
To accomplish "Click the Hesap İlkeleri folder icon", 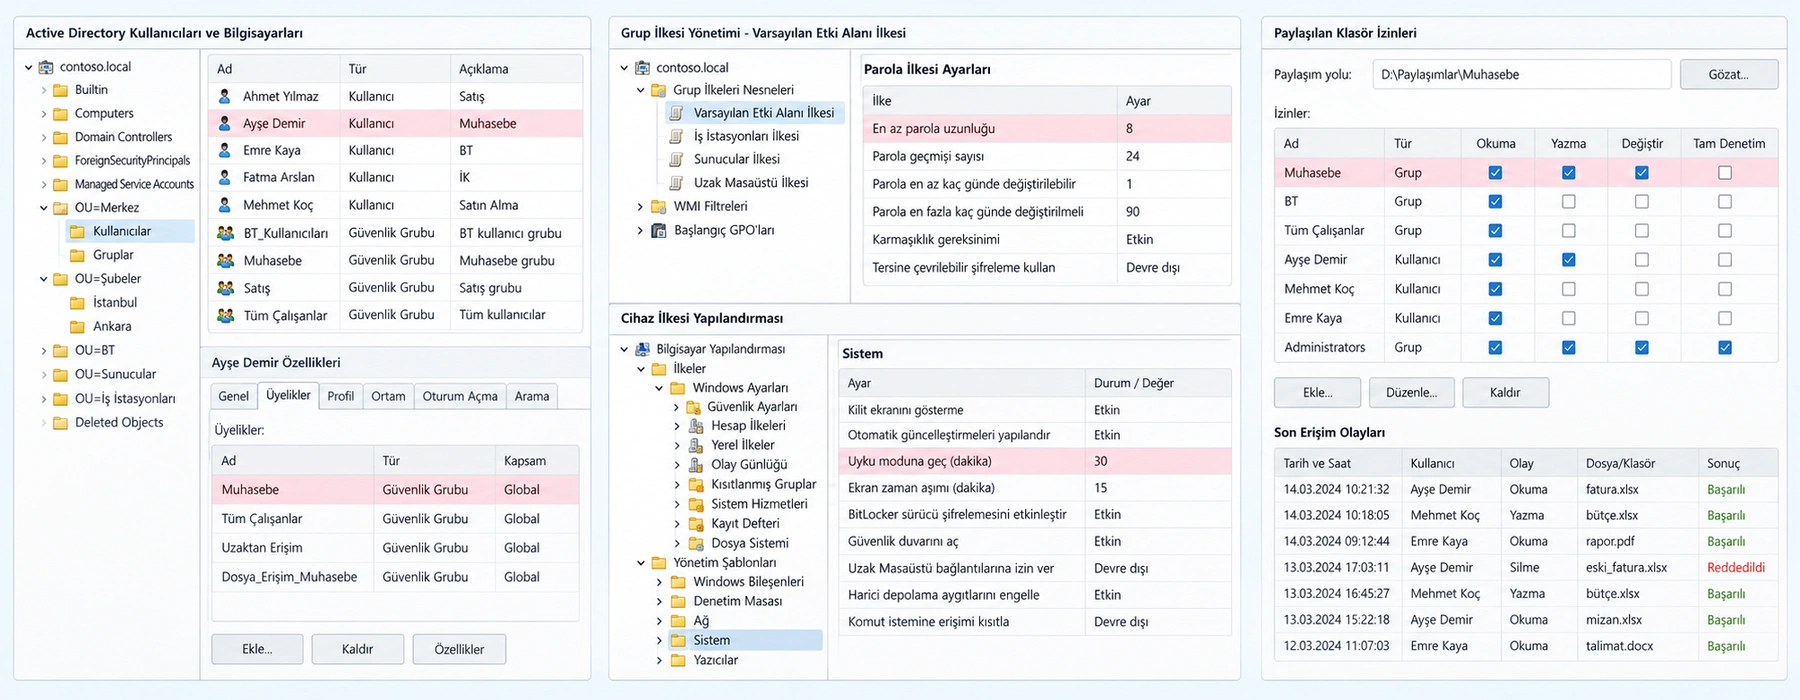I will 696,426.
